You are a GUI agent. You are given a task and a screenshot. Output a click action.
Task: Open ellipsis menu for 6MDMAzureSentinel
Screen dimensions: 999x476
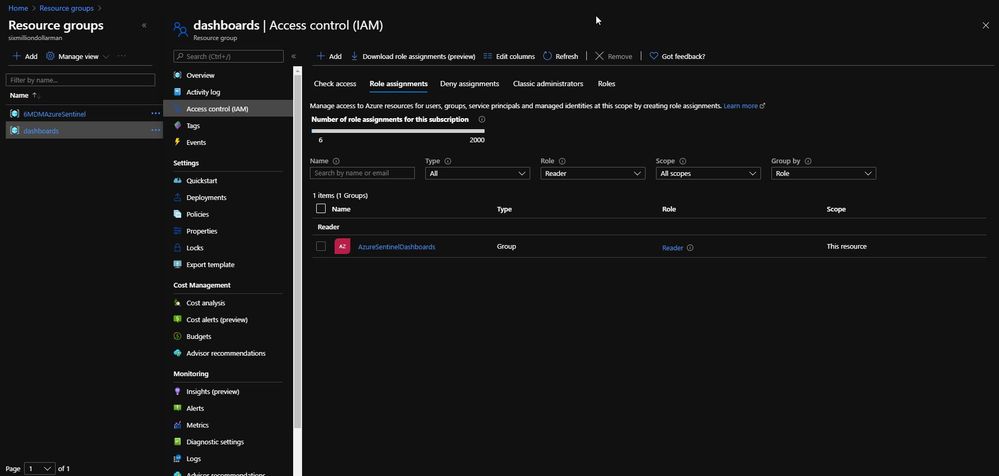click(155, 113)
